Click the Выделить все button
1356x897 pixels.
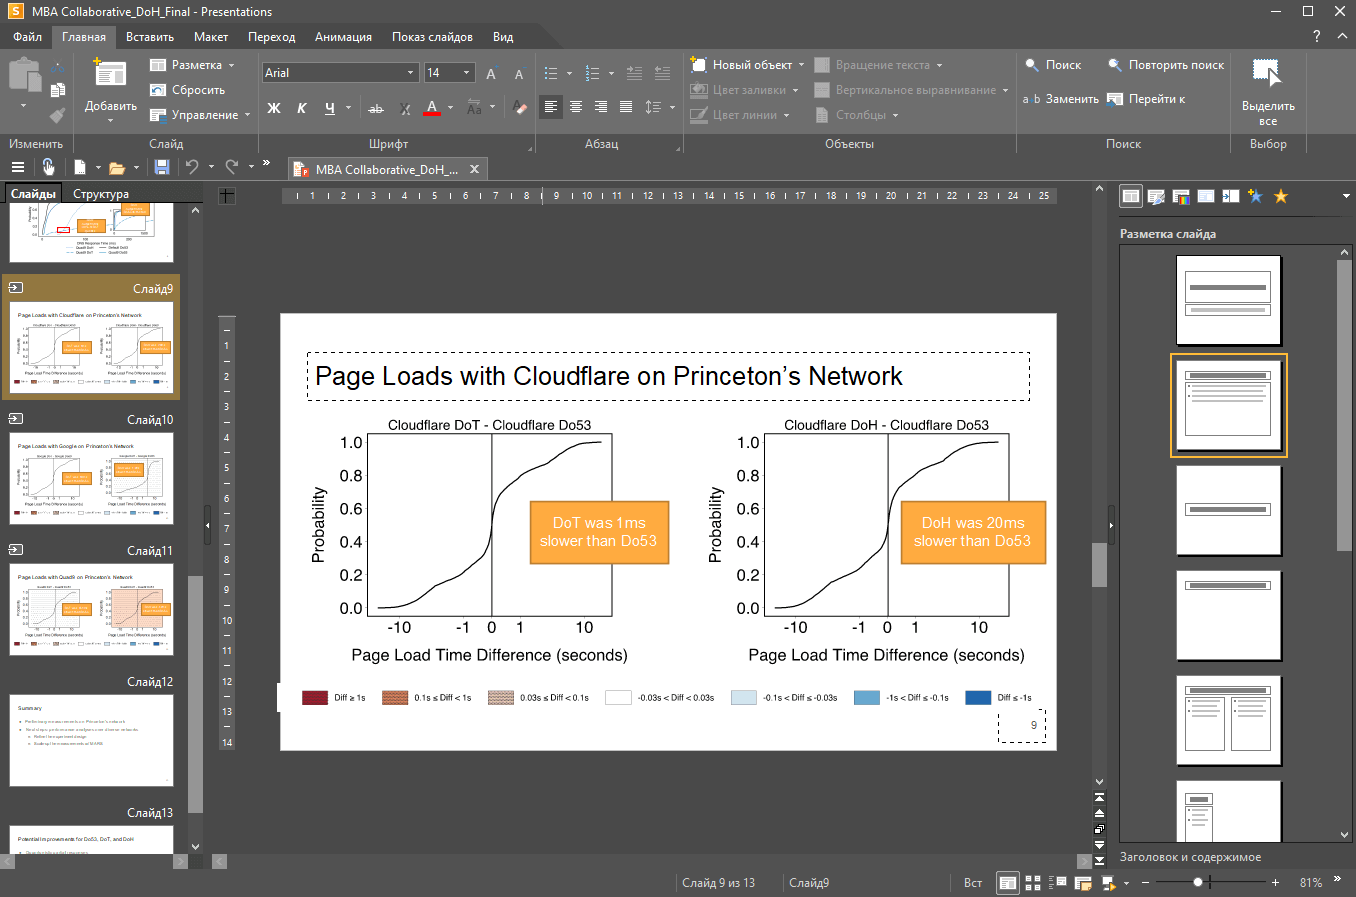[x=1268, y=93]
